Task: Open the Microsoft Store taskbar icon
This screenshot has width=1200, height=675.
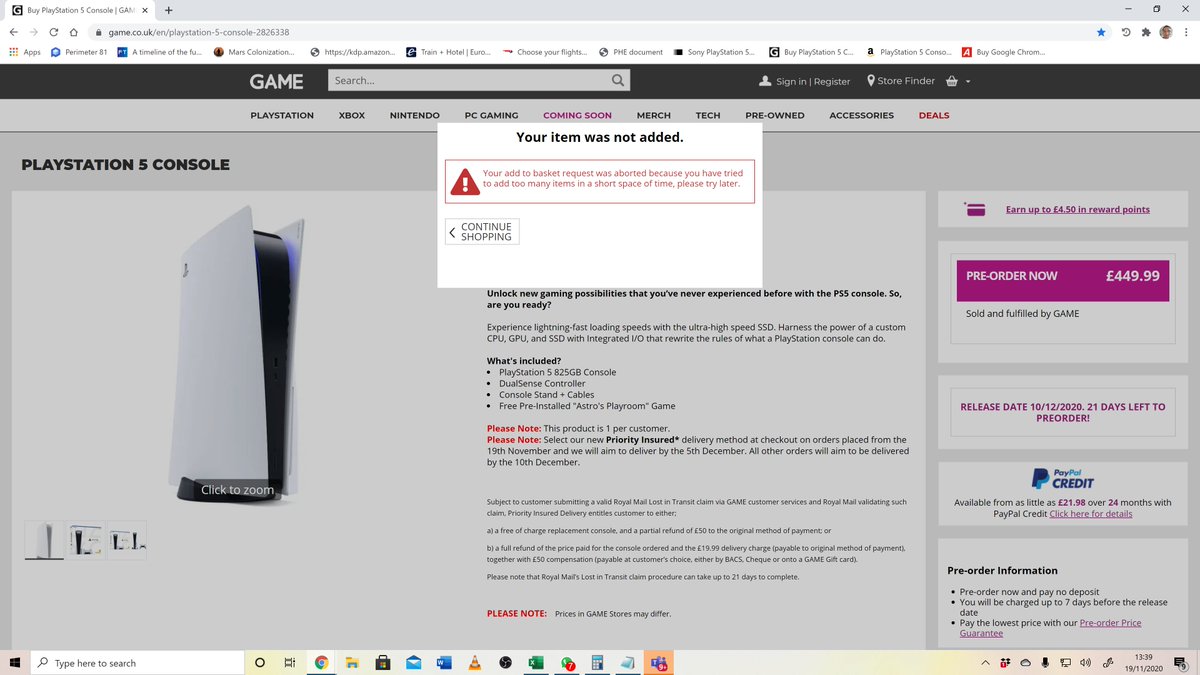Action: point(382,663)
